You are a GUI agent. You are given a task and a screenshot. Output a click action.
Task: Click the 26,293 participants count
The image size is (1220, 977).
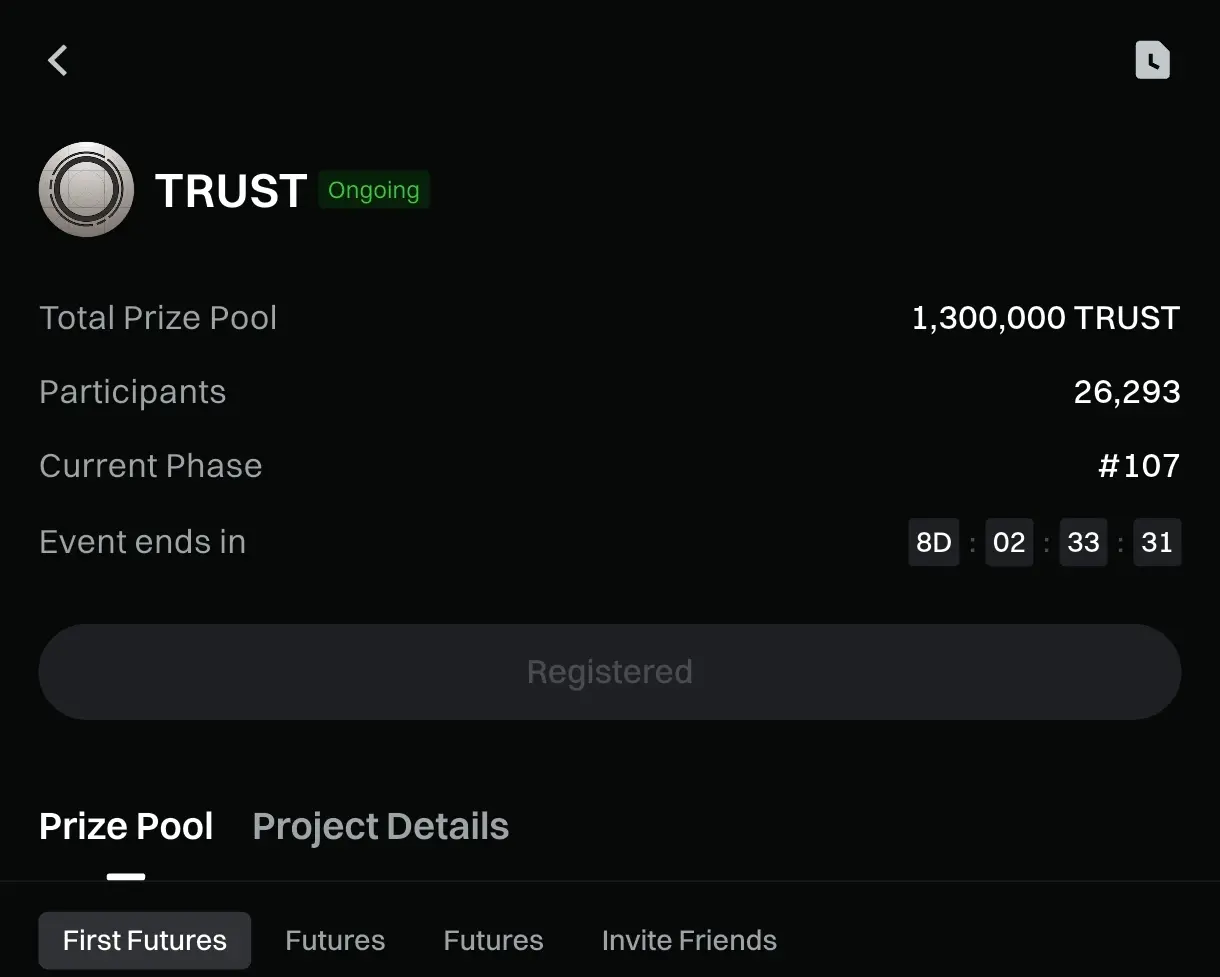[1127, 392]
